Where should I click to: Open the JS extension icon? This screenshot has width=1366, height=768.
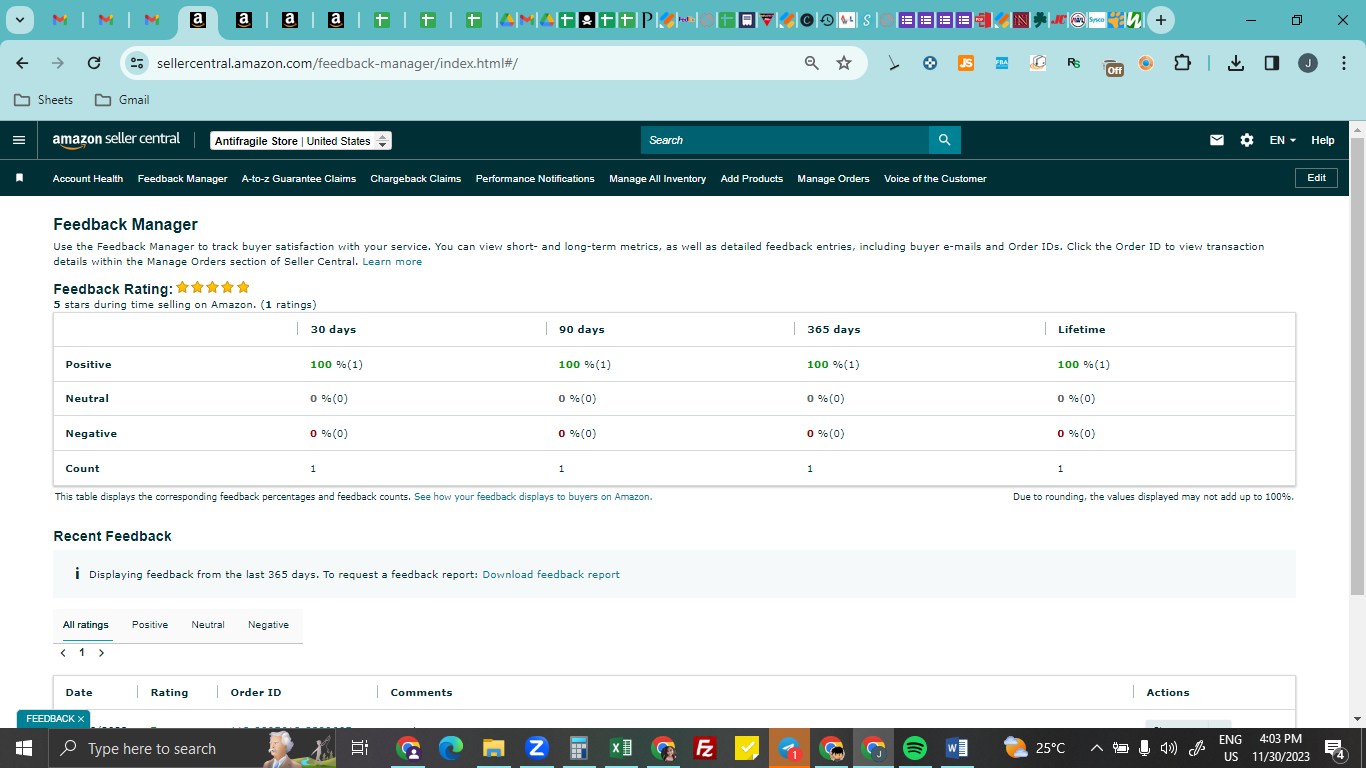click(965, 63)
